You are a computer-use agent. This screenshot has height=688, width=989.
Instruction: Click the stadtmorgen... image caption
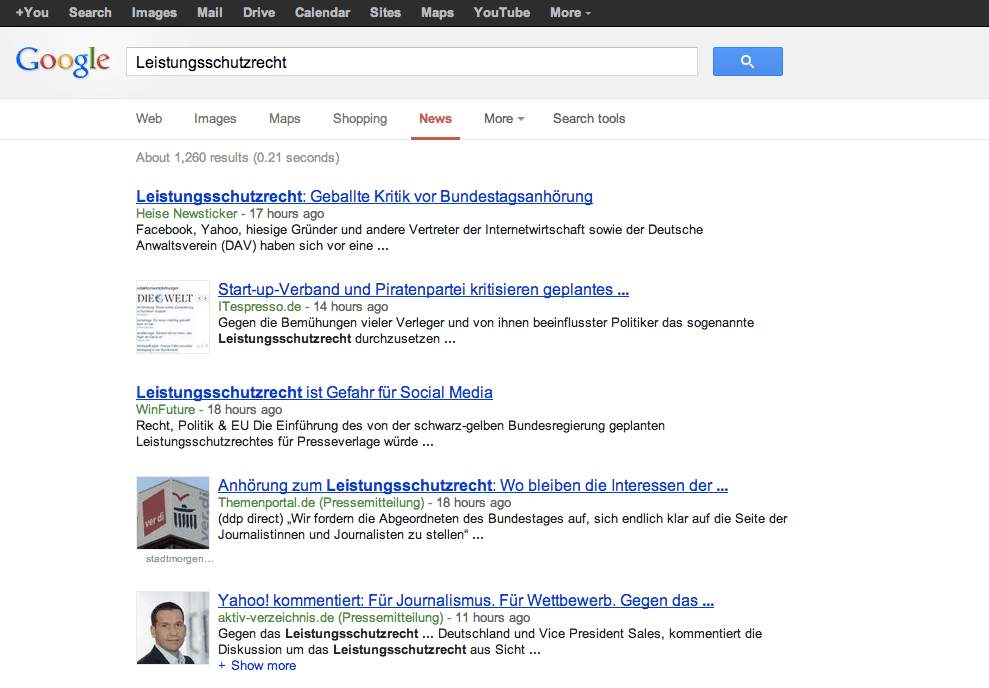click(180, 559)
